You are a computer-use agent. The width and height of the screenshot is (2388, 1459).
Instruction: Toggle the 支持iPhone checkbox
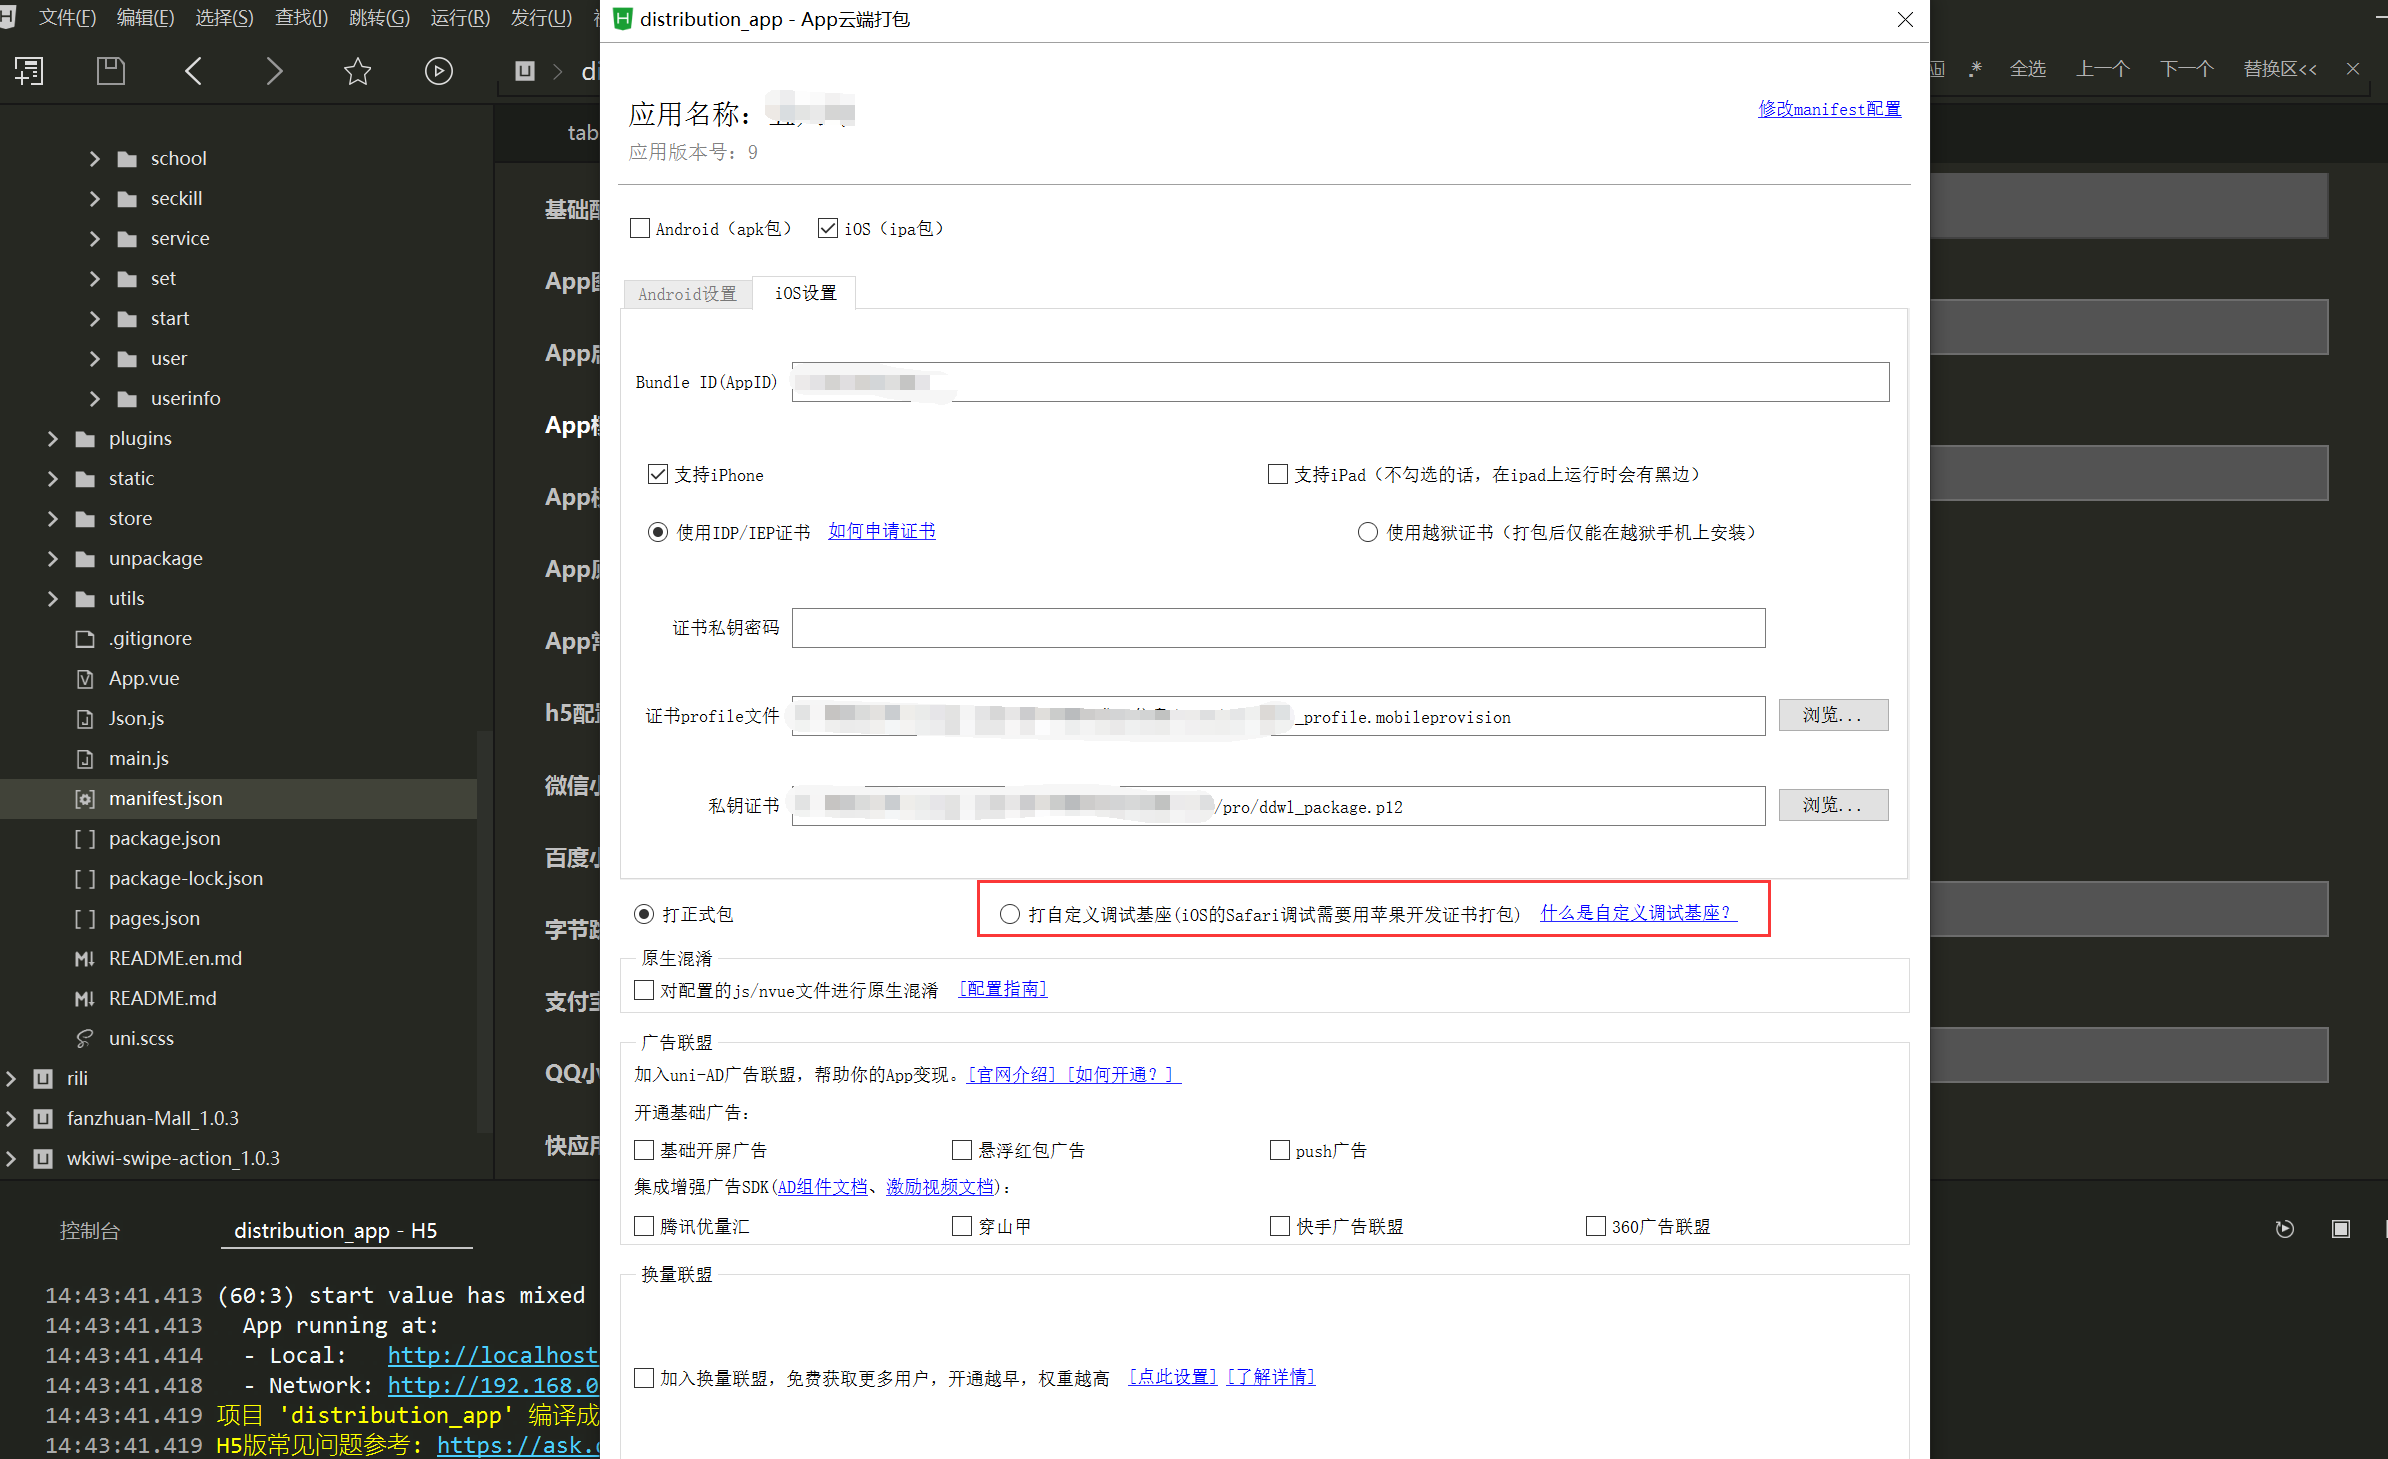coord(657,475)
